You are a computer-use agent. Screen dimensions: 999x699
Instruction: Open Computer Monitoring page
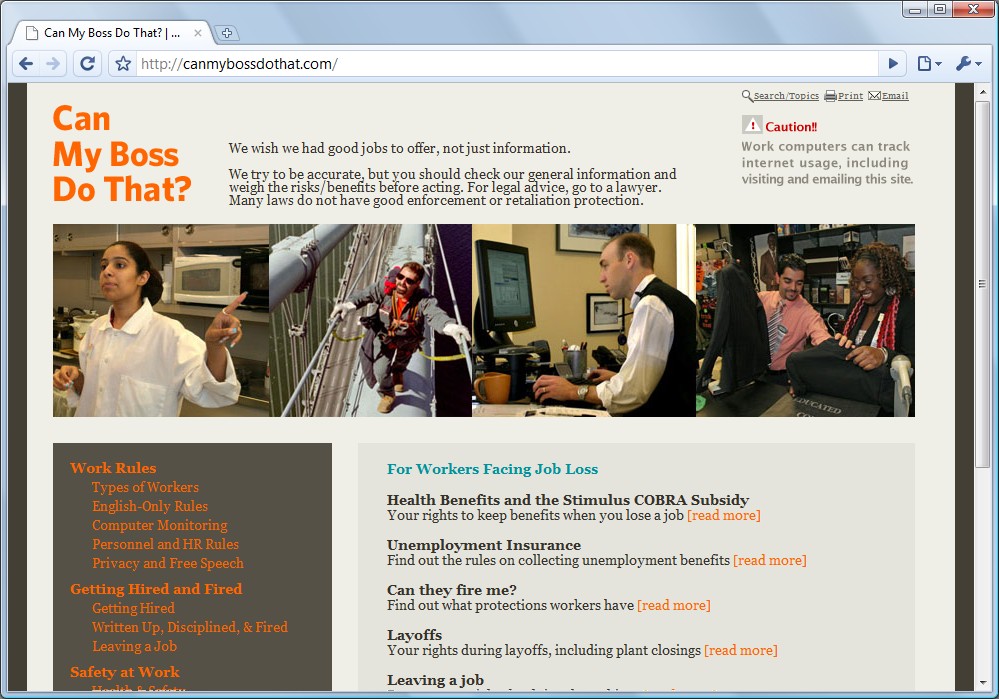pos(159,526)
